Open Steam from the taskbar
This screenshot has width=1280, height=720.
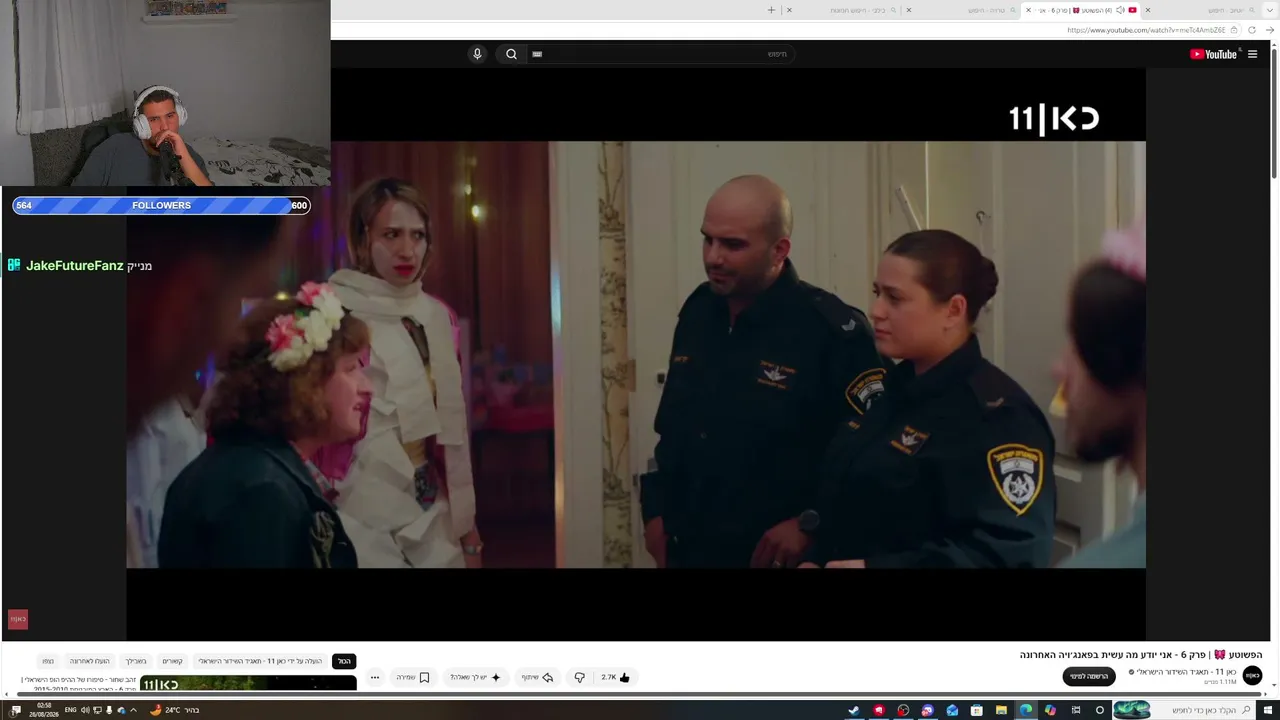click(854, 710)
